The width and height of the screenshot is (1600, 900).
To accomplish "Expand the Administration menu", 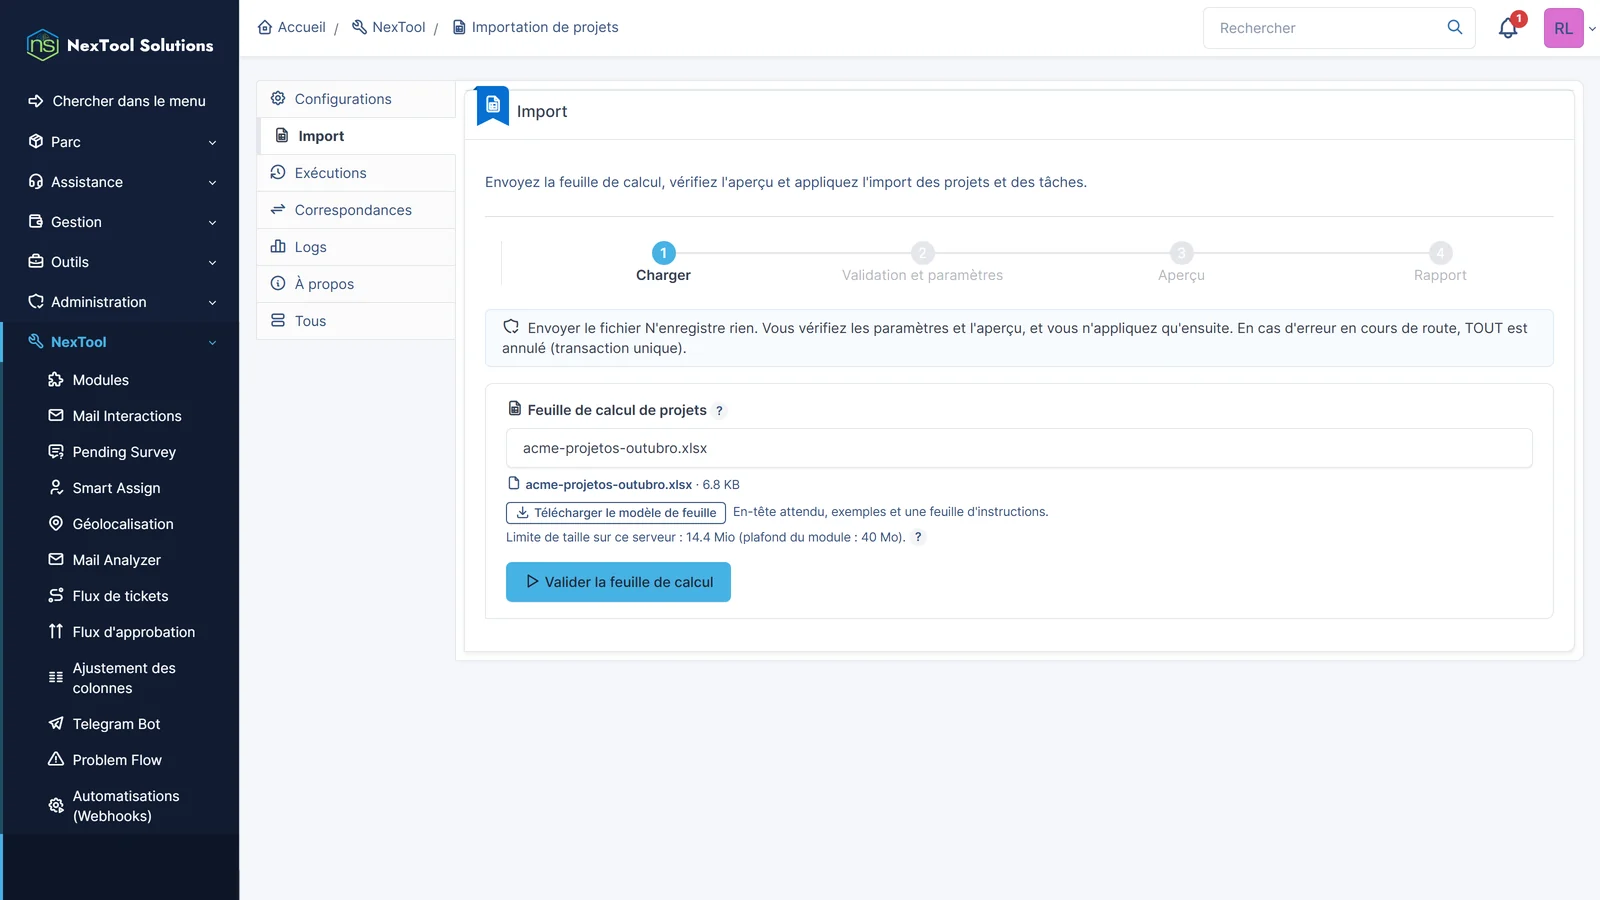I will pyautogui.click(x=120, y=302).
